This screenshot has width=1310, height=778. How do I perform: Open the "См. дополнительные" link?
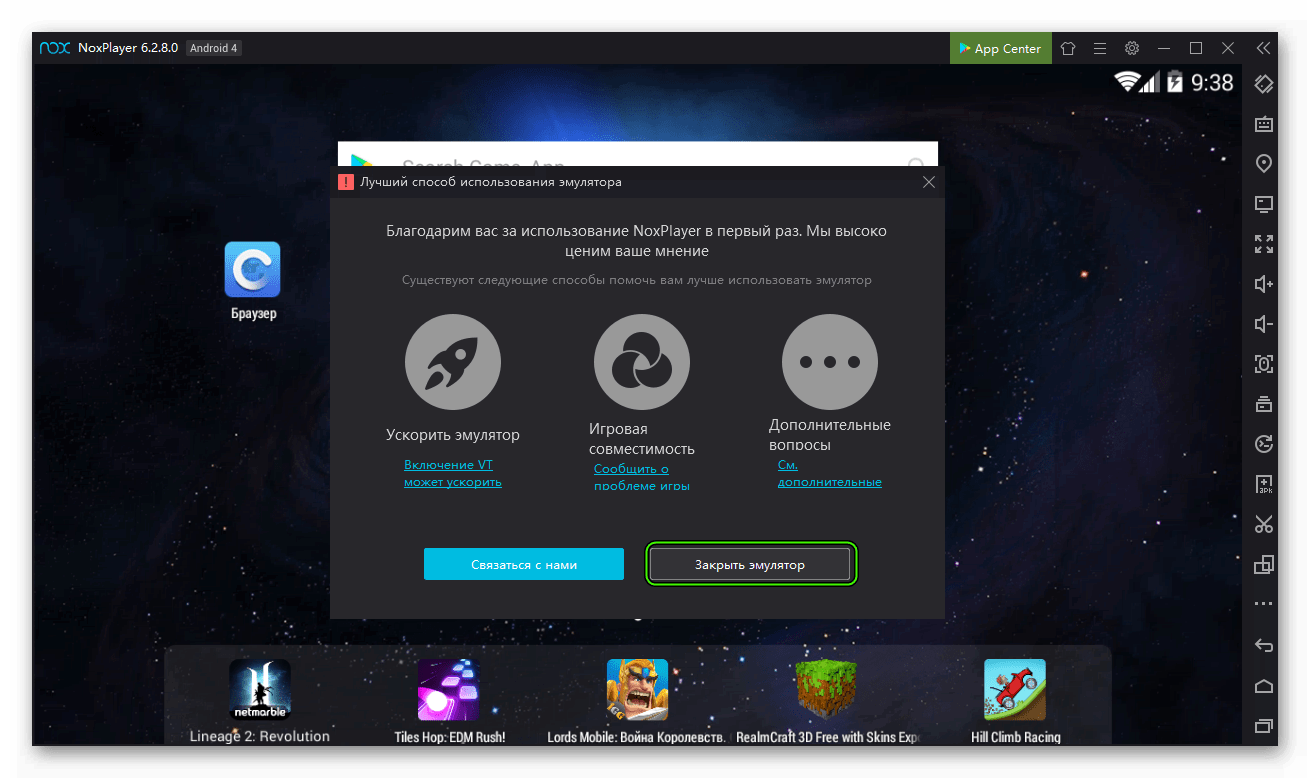[x=830, y=473]
